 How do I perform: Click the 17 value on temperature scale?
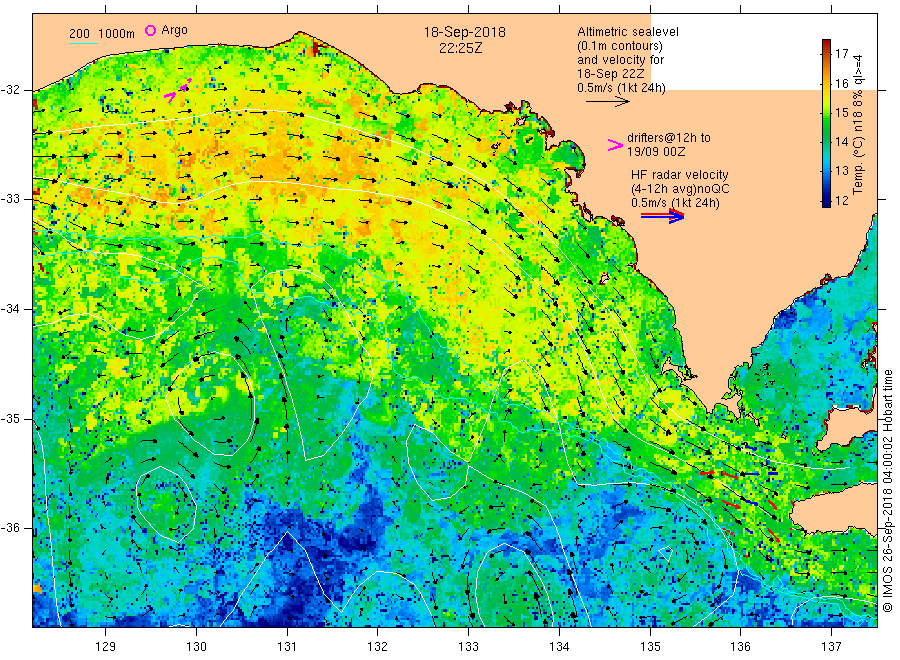tap(841, 54)
